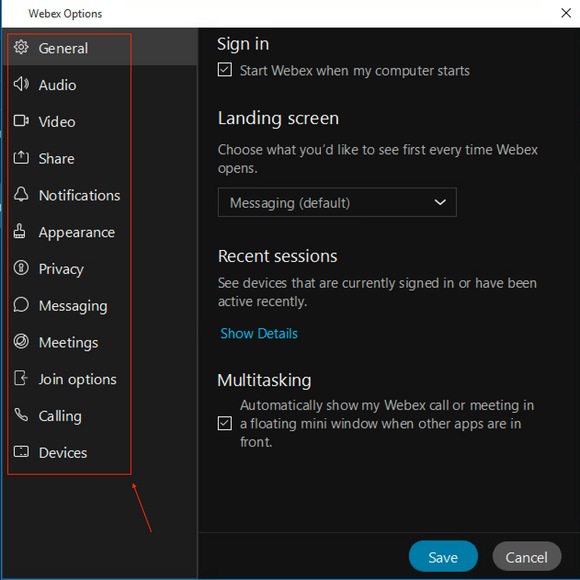The image size is (580, 580).
Task: Click the Sign in heading
Action: 243,44
